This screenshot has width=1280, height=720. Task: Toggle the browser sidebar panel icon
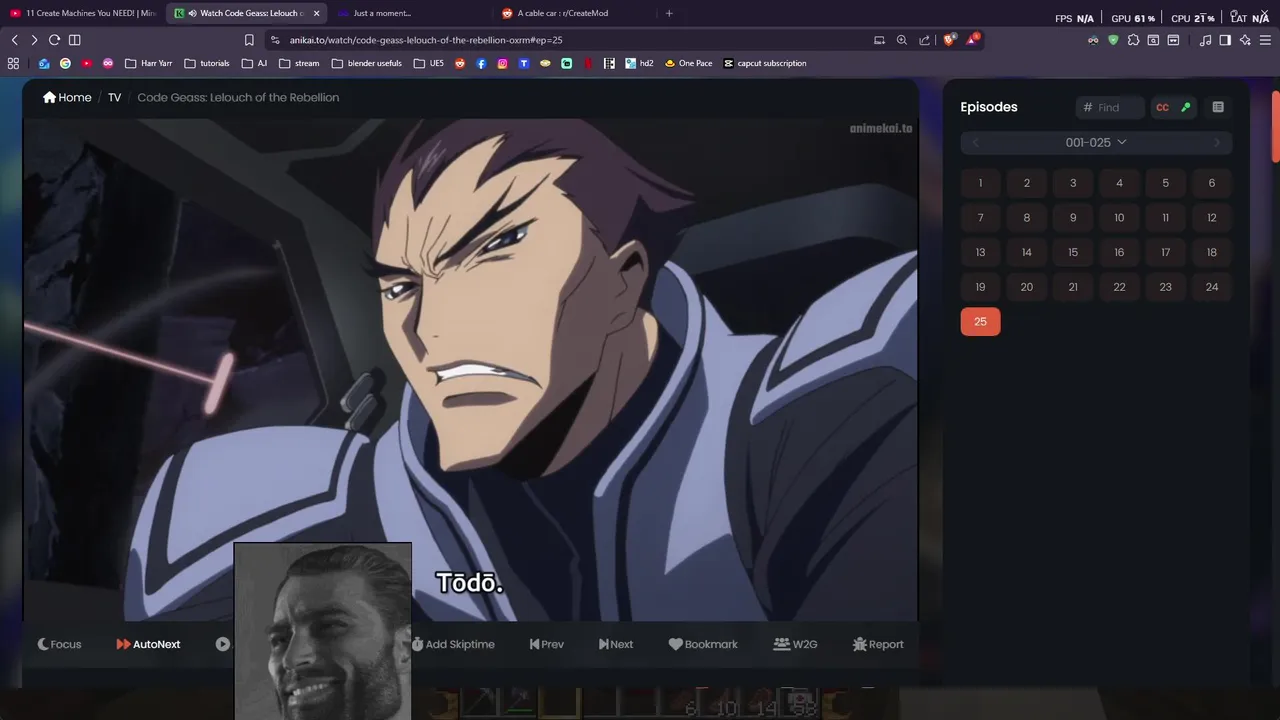point(74,40)
